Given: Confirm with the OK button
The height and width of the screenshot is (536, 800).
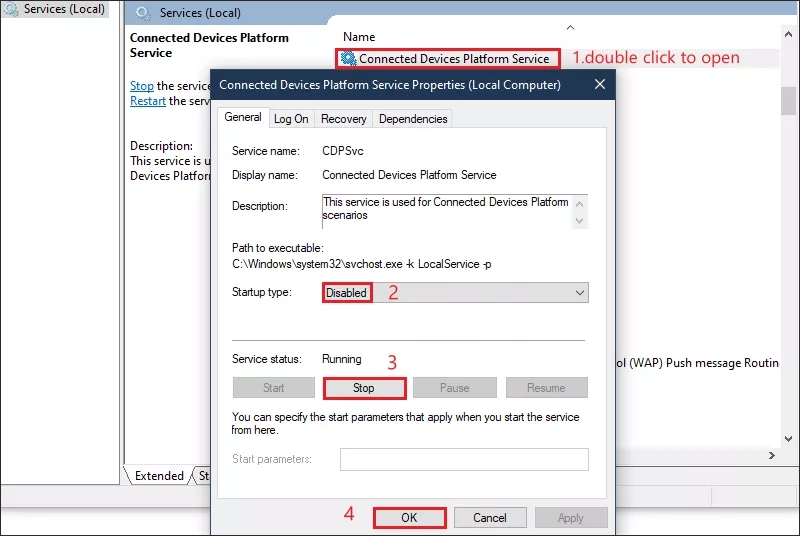Looking at the screenshot, I should pyautogui.click(x=409, y=518).
